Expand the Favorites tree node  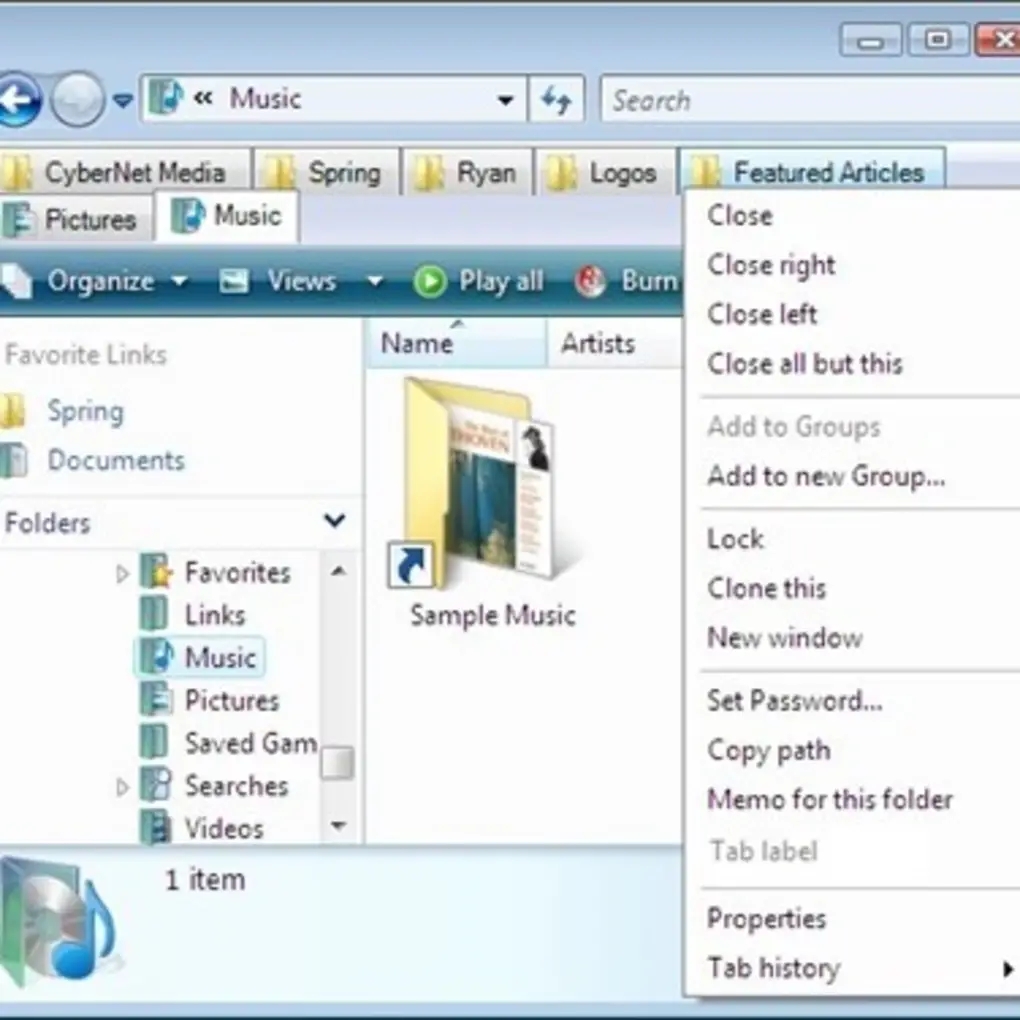(x=123, y=572)
